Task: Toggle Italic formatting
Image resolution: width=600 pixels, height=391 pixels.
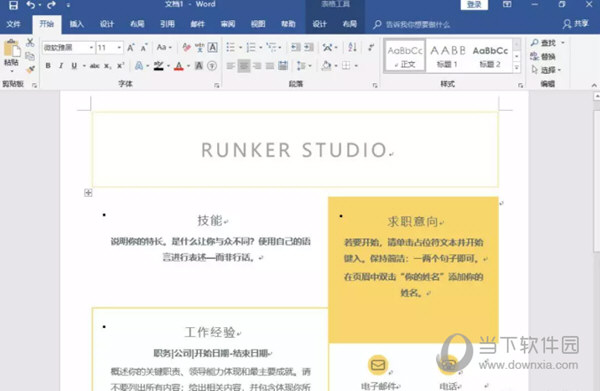Action: tap(61, 66)
